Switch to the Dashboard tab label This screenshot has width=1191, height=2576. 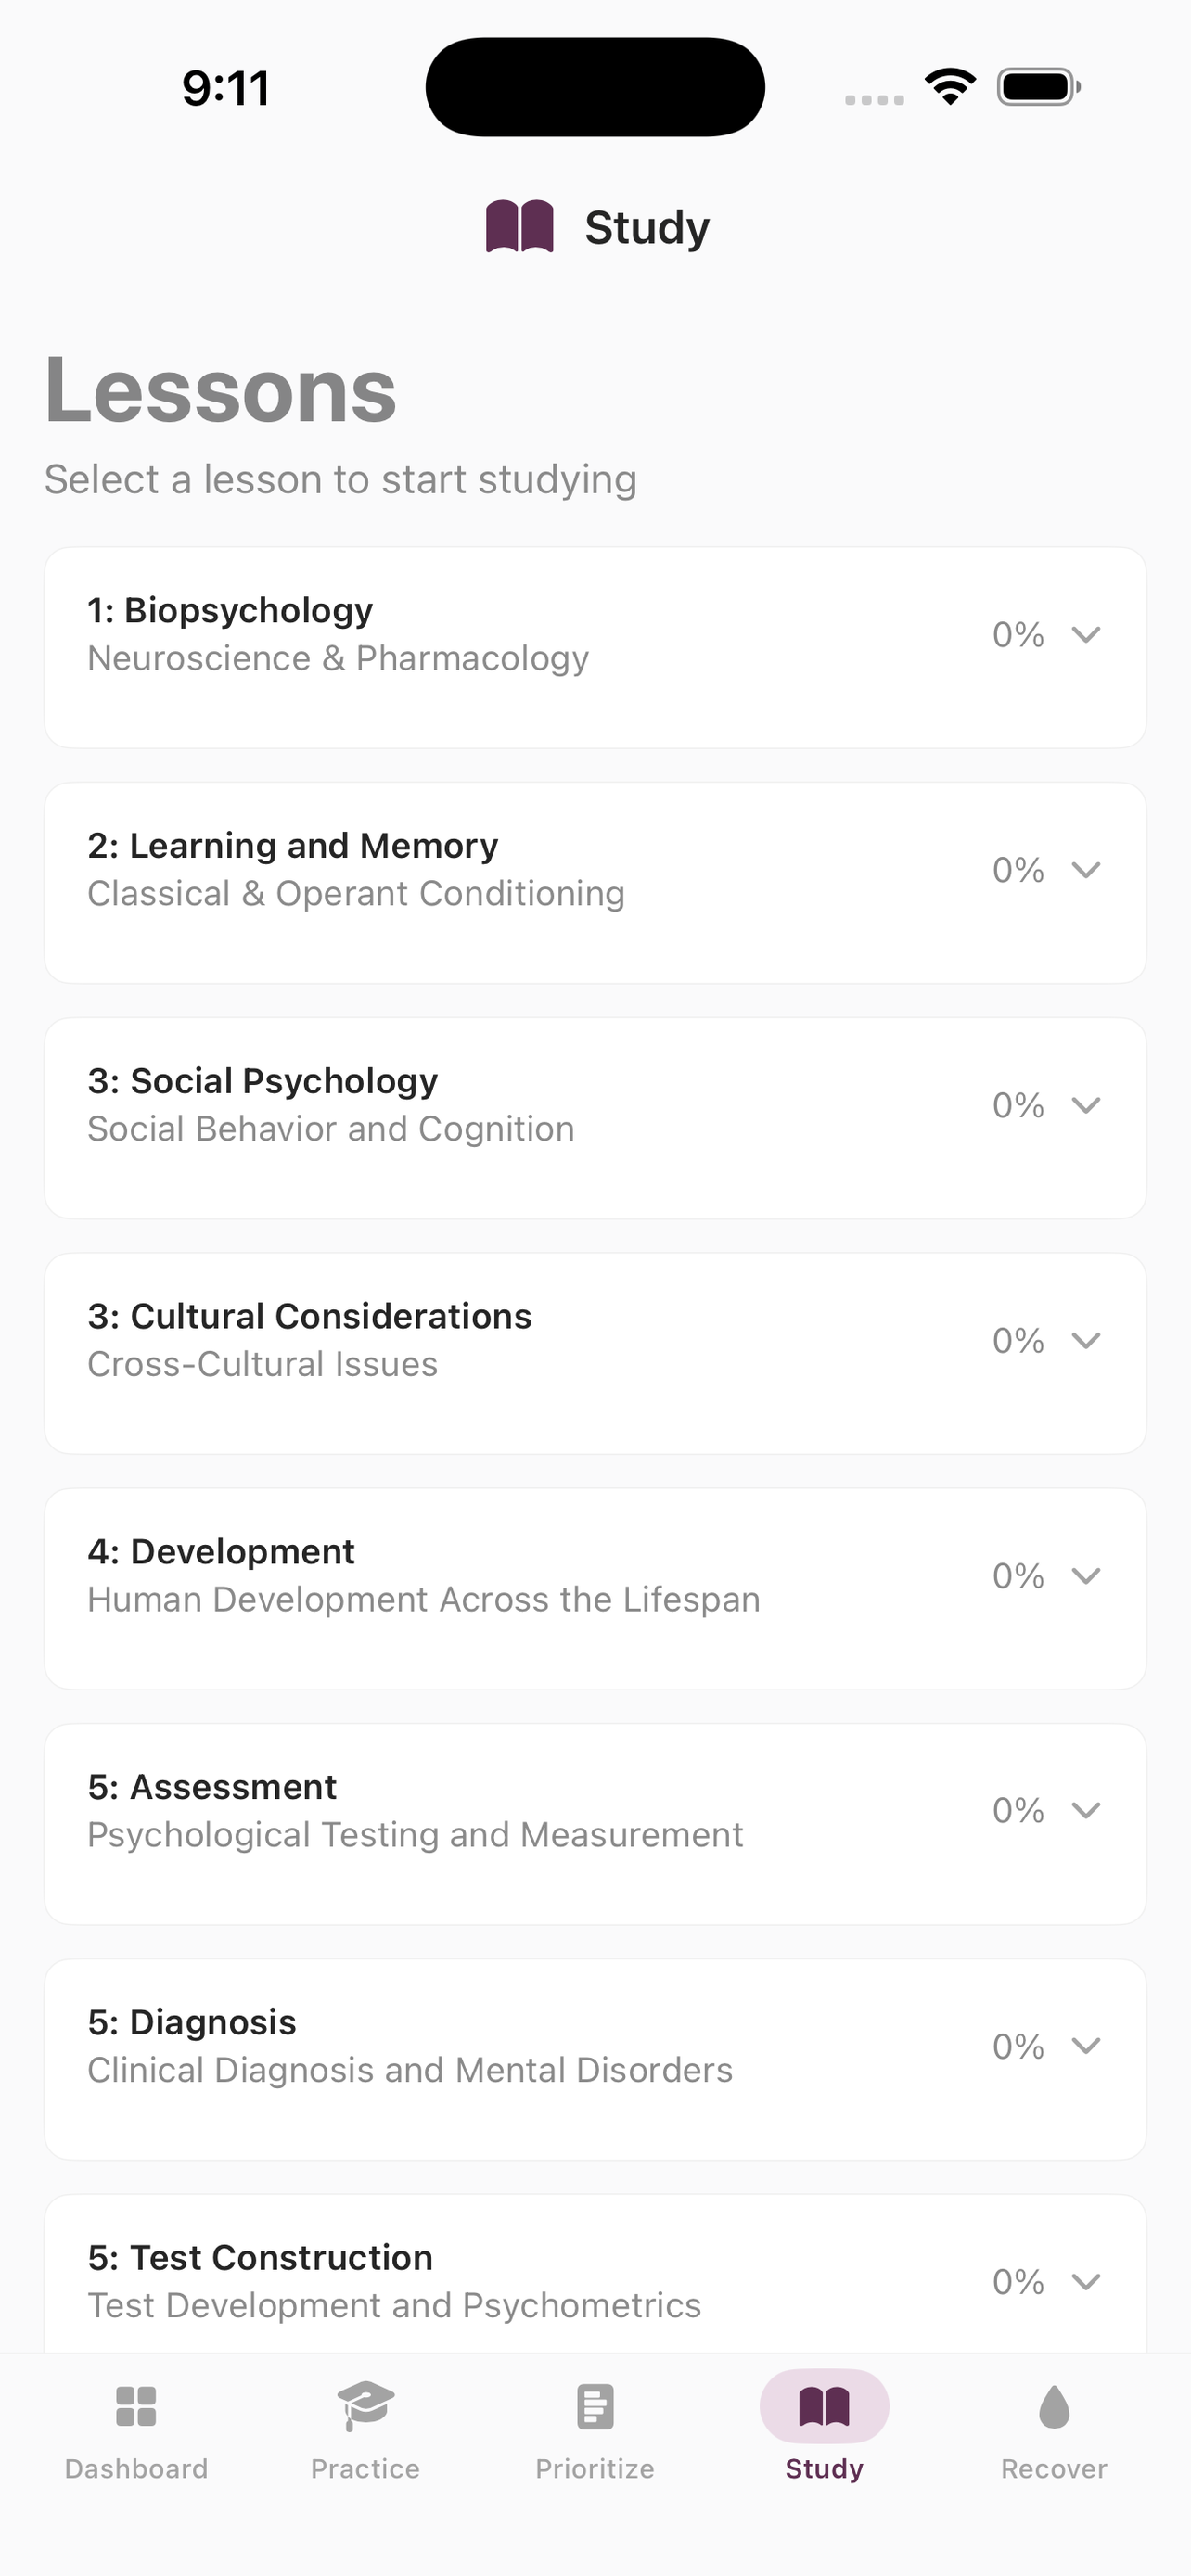click(136, 2469)
